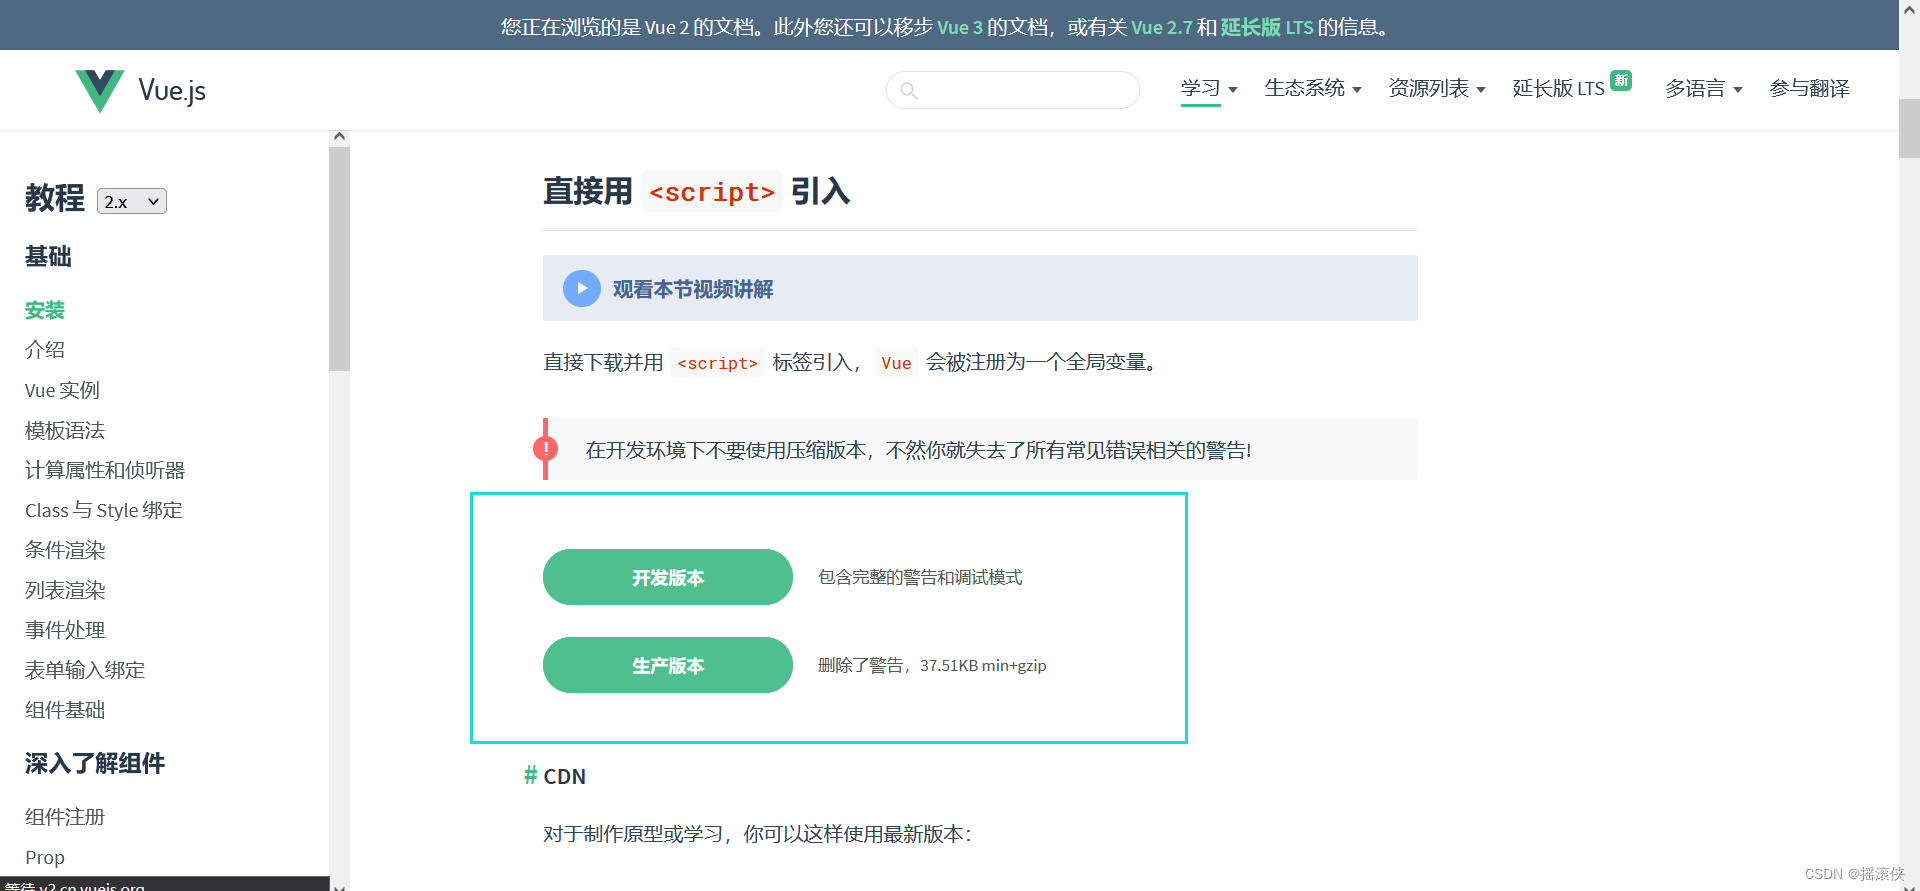Click text 删除了警告，37.51KB min+gzip
Viewport: 1920px width, 891px height.
[x=932, y=665]
